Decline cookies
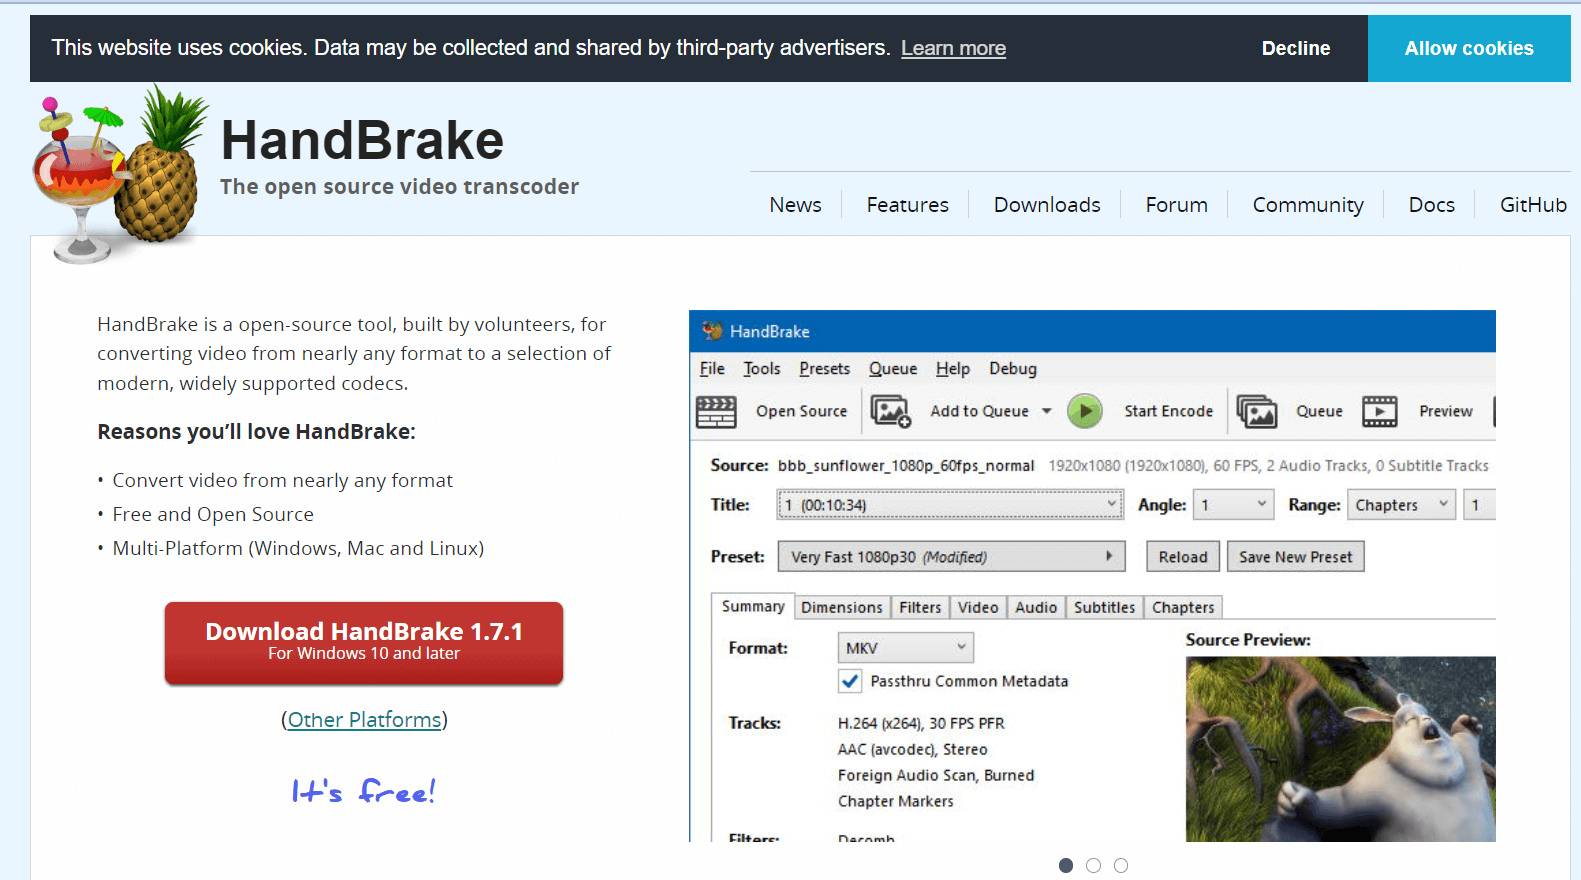1581x880 pixels. [1296, 48]
